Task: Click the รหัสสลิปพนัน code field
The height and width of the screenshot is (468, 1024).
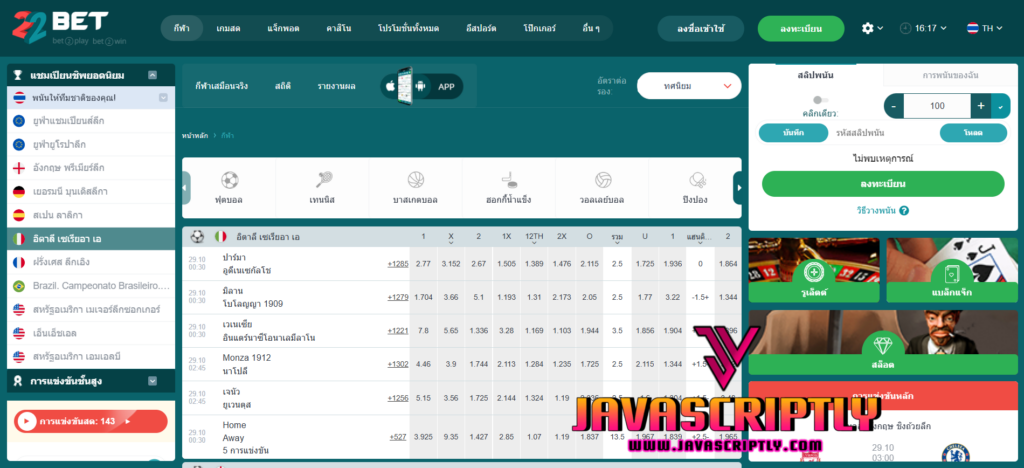Action: point(884,133)
